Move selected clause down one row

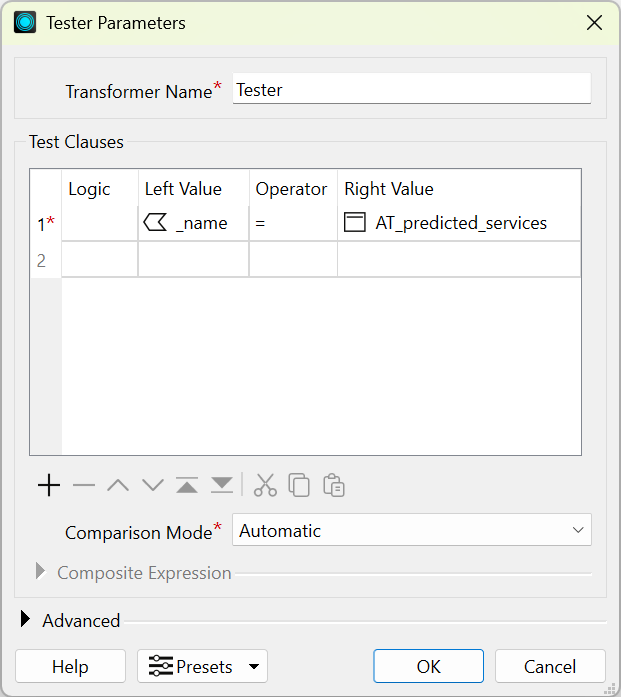(153, 485)
